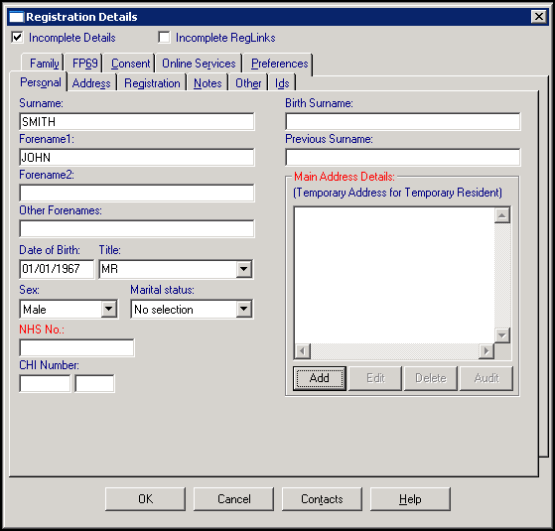The width and height of the screenshot is (555, 531).
Task: Click the scroll down arrow in address list
Action: pos(502,335)
